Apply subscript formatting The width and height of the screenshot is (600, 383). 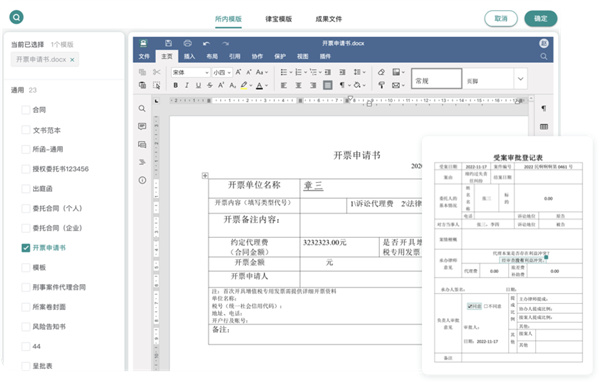[x=232, y=85]
